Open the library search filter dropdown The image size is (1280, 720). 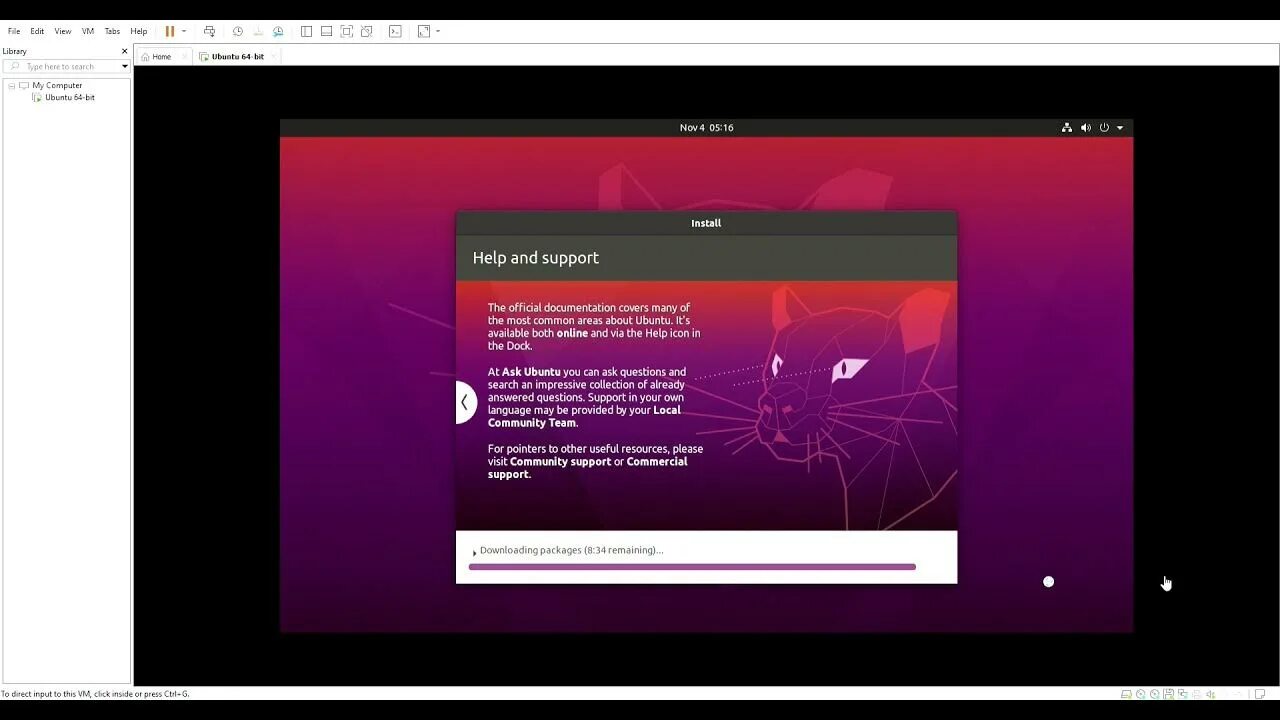pyautogui.click(x=125, y=67)
